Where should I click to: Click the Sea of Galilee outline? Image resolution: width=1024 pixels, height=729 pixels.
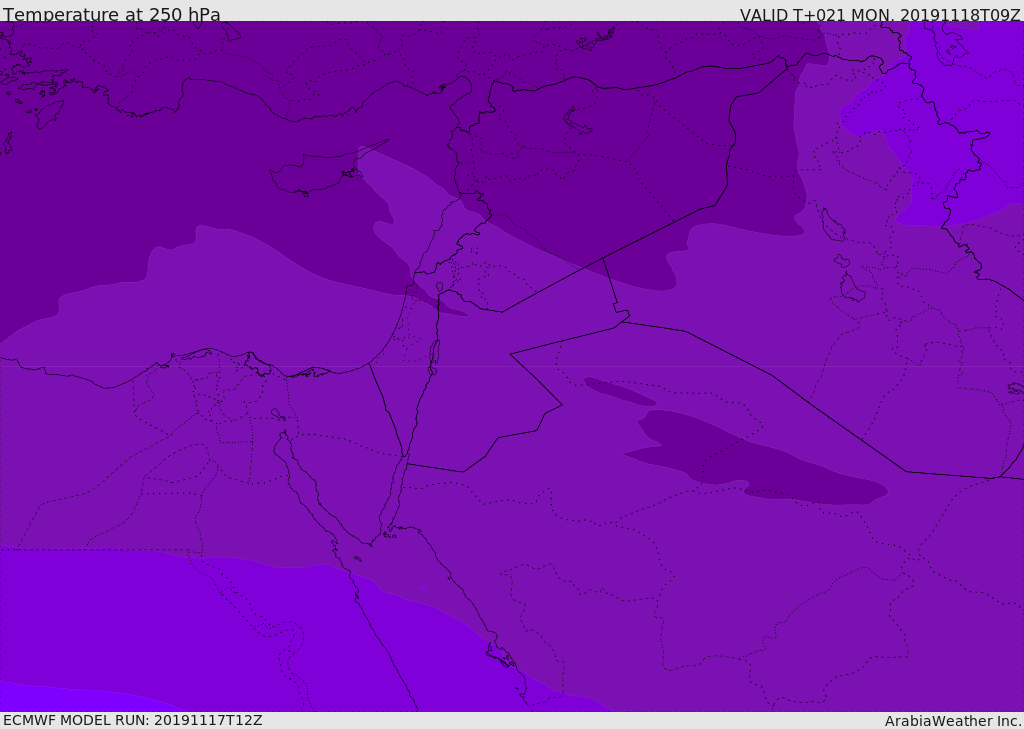click(x=440, y=287)
